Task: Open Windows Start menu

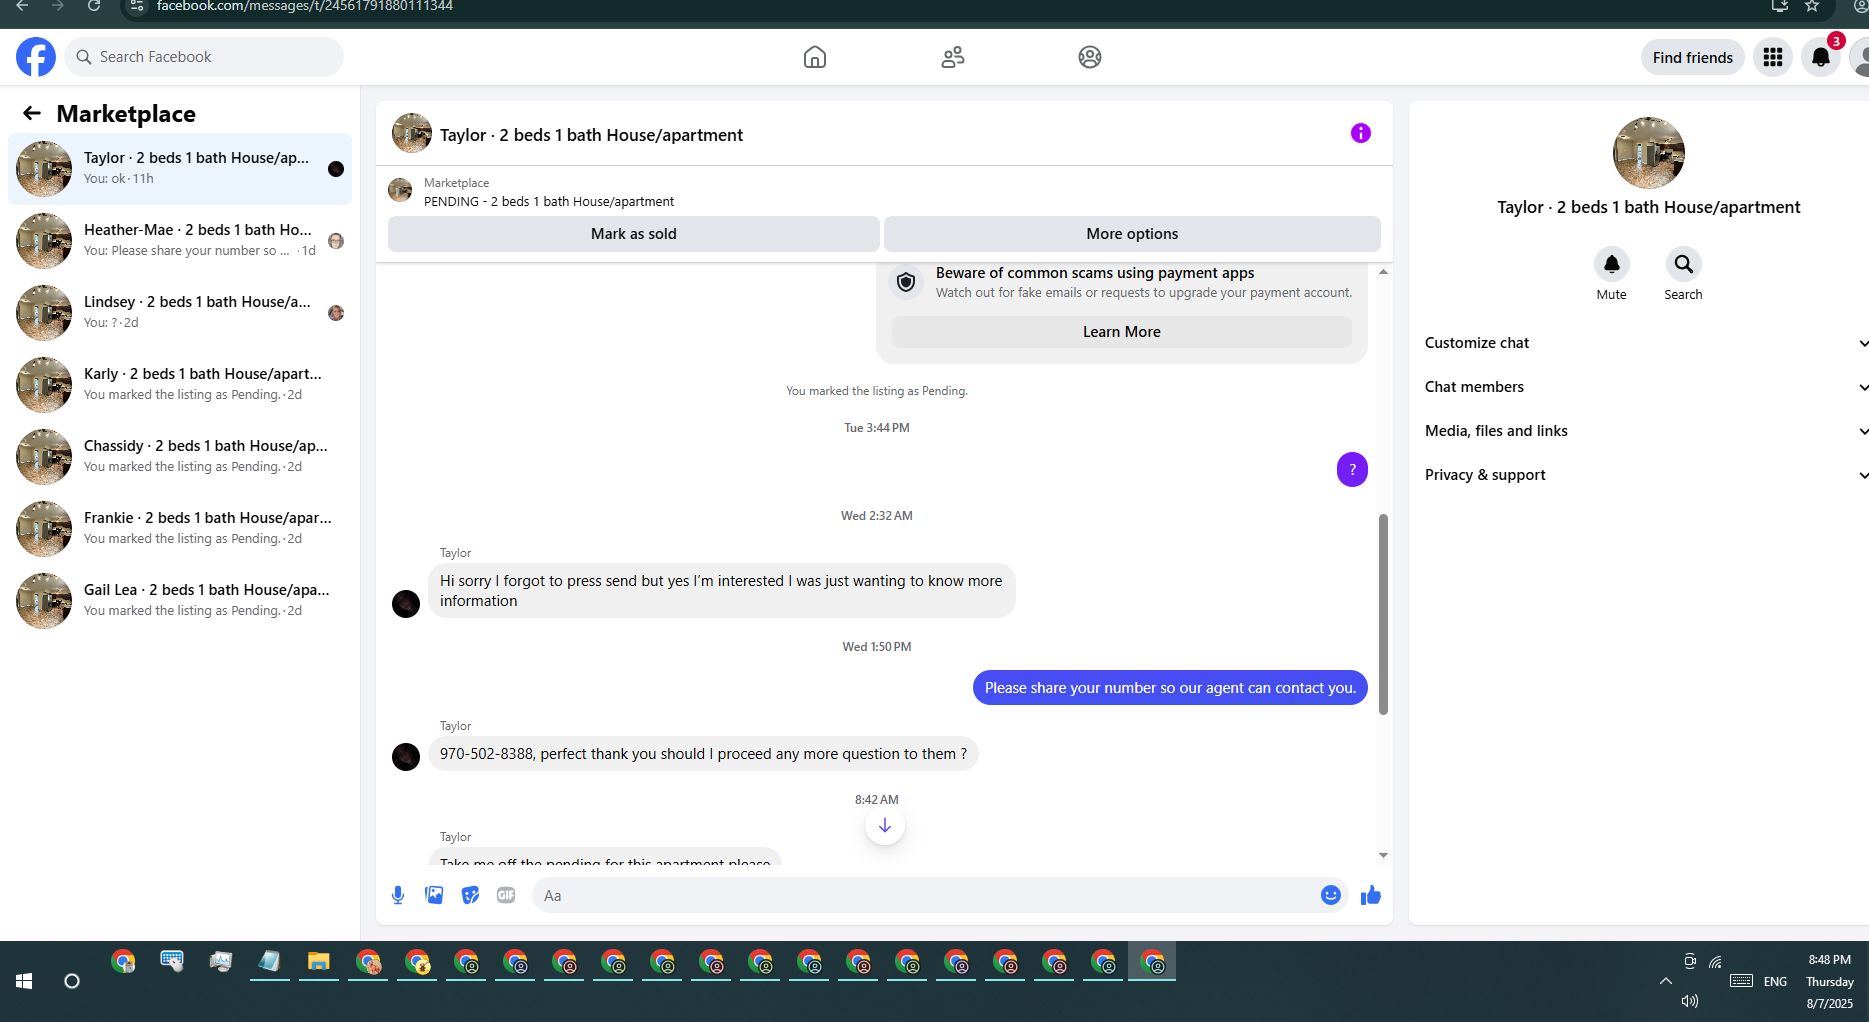Action: (x=24, y=981)
